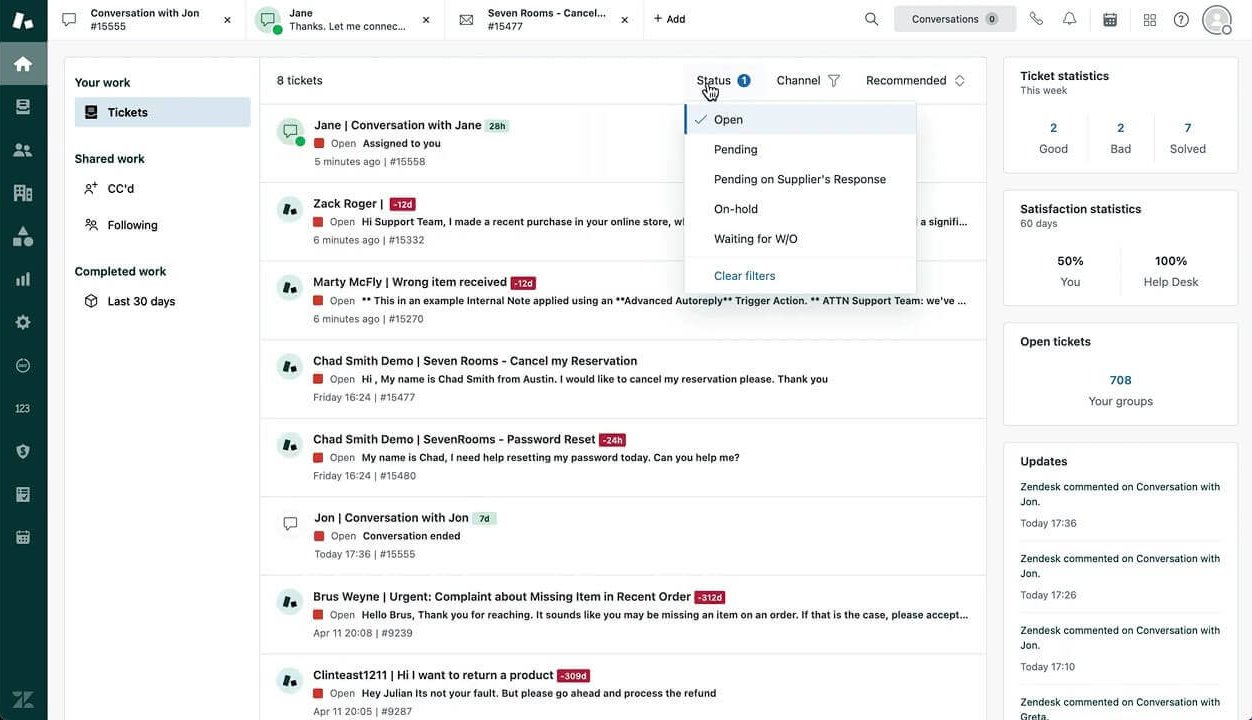Viewport: 1252px width, 720px height.
Task: Open the Admin settings gear icon
Action: [22, 321]
